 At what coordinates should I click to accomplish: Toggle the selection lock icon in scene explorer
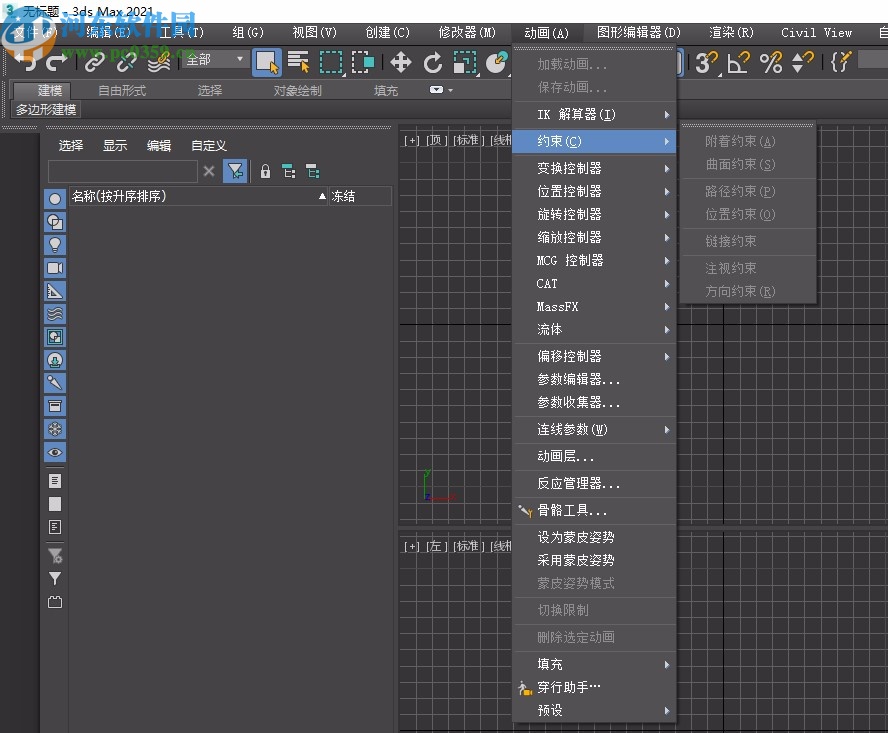click(x=265, y=172)
